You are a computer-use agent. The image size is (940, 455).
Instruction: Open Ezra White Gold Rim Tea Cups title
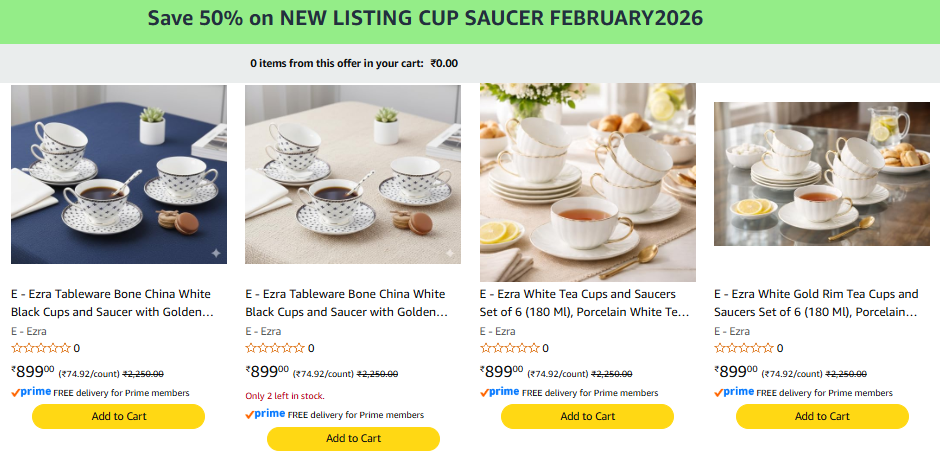tap(816, 303)
